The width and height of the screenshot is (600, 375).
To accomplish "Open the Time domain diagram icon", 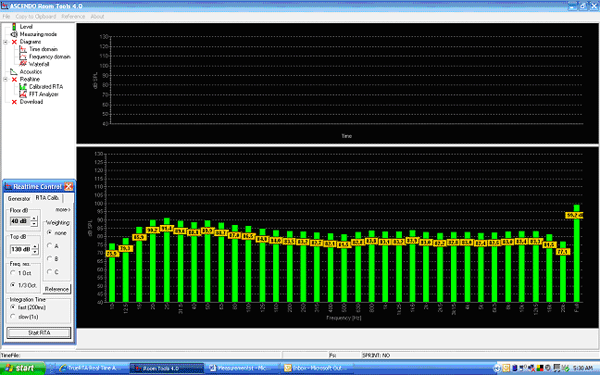I will click(23, 49).
